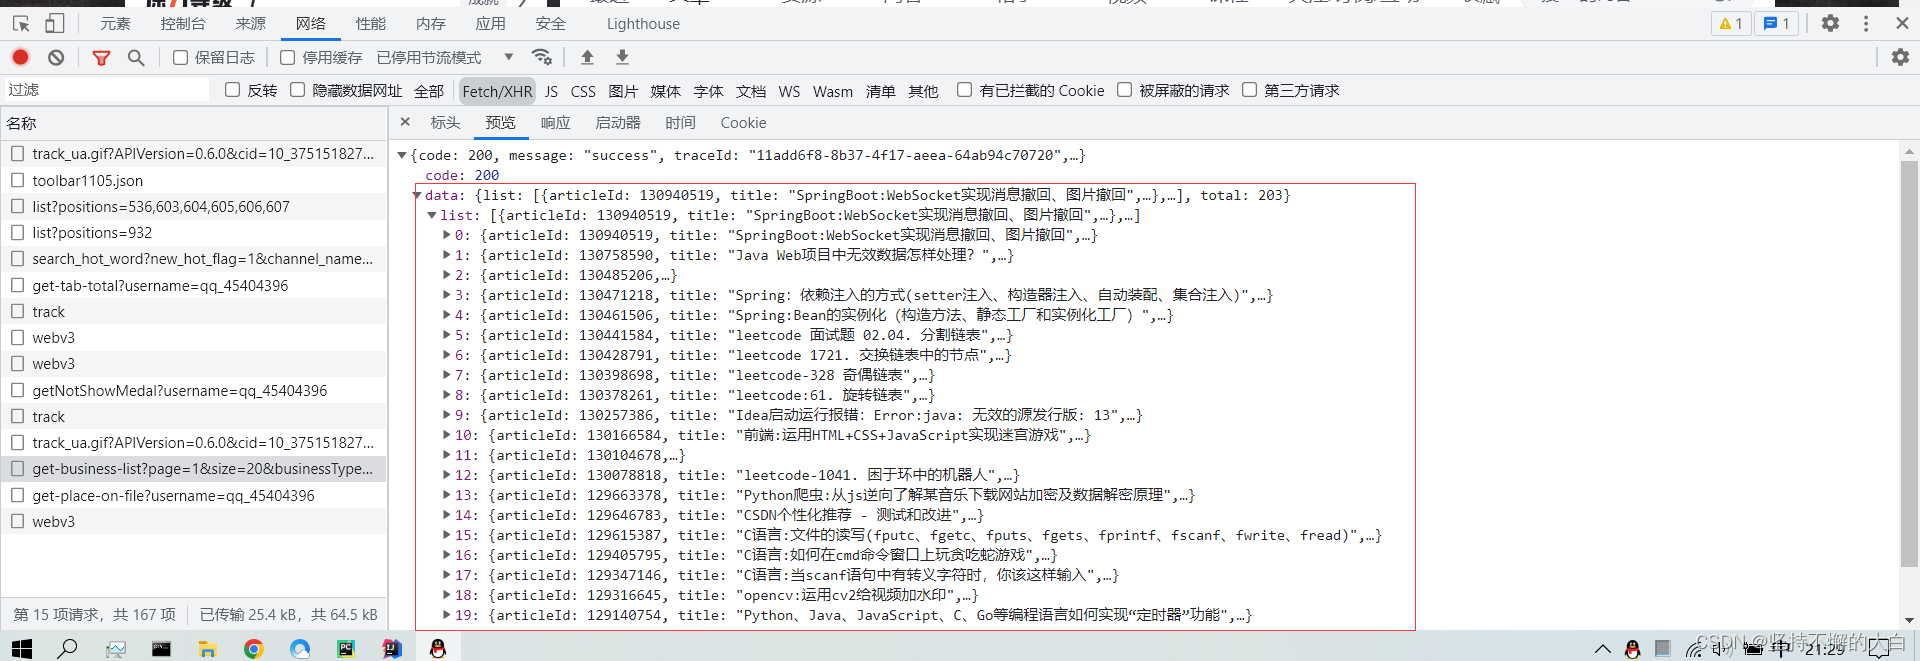
Task: Click the 名称 column header
Action: (x=194, y=123)
